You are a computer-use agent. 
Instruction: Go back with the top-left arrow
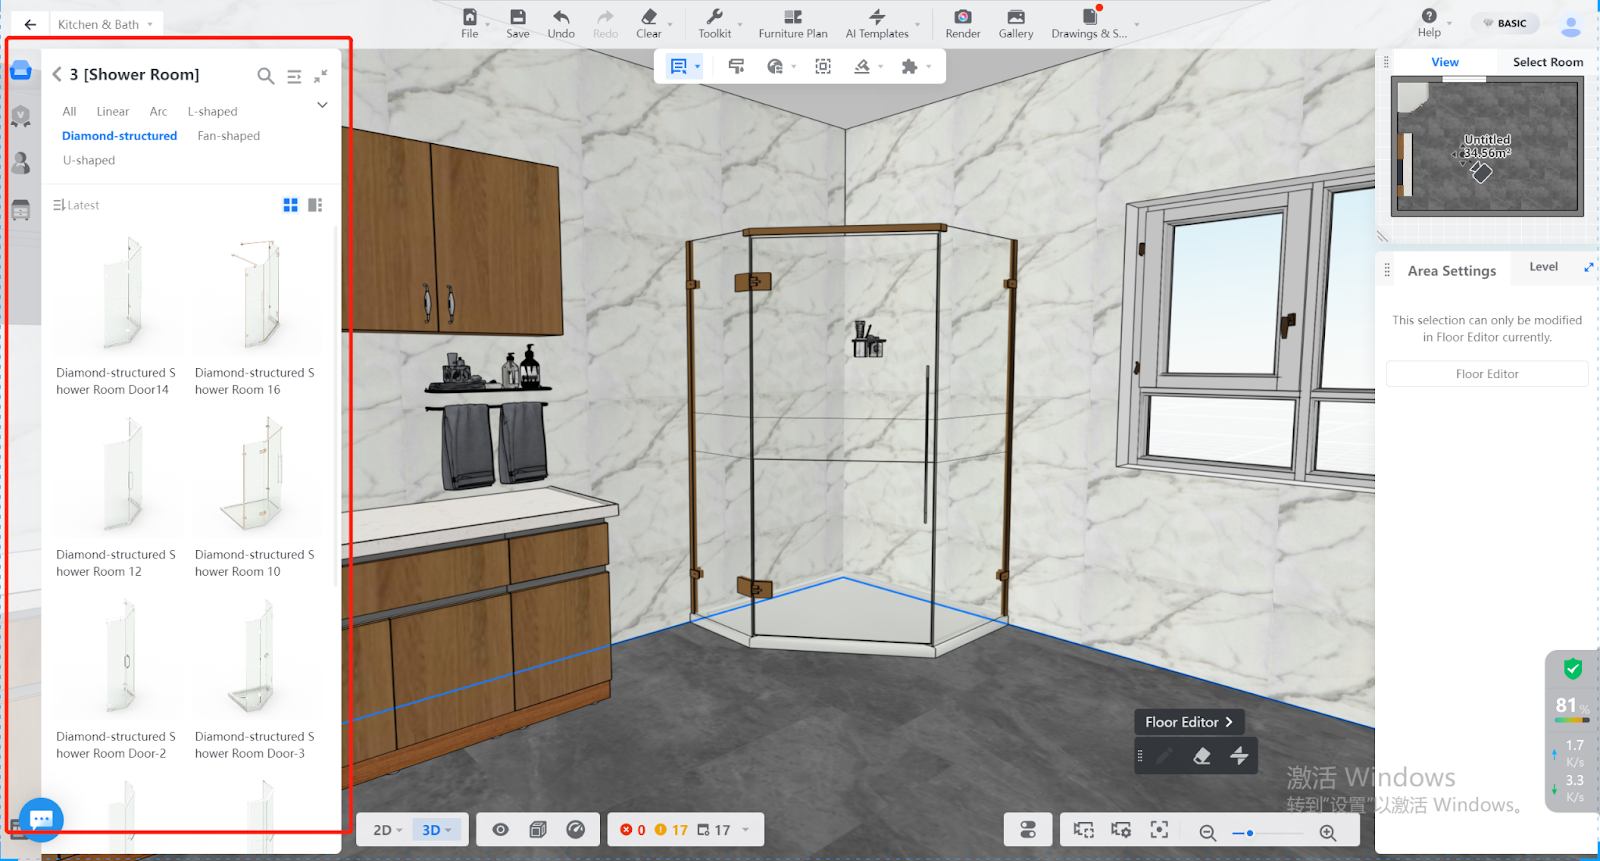coord(30,24)
